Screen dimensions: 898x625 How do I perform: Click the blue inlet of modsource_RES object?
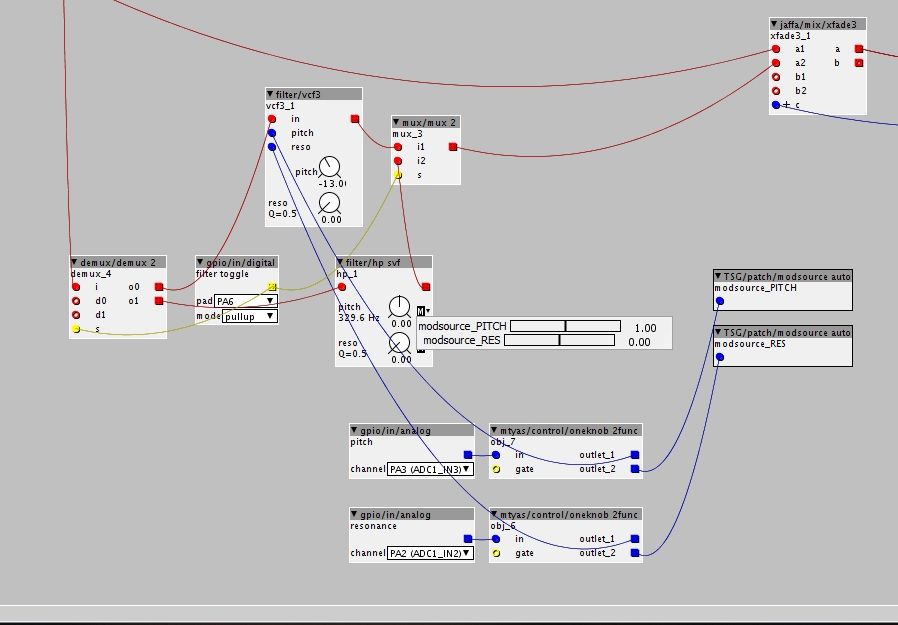click(720, 355)
